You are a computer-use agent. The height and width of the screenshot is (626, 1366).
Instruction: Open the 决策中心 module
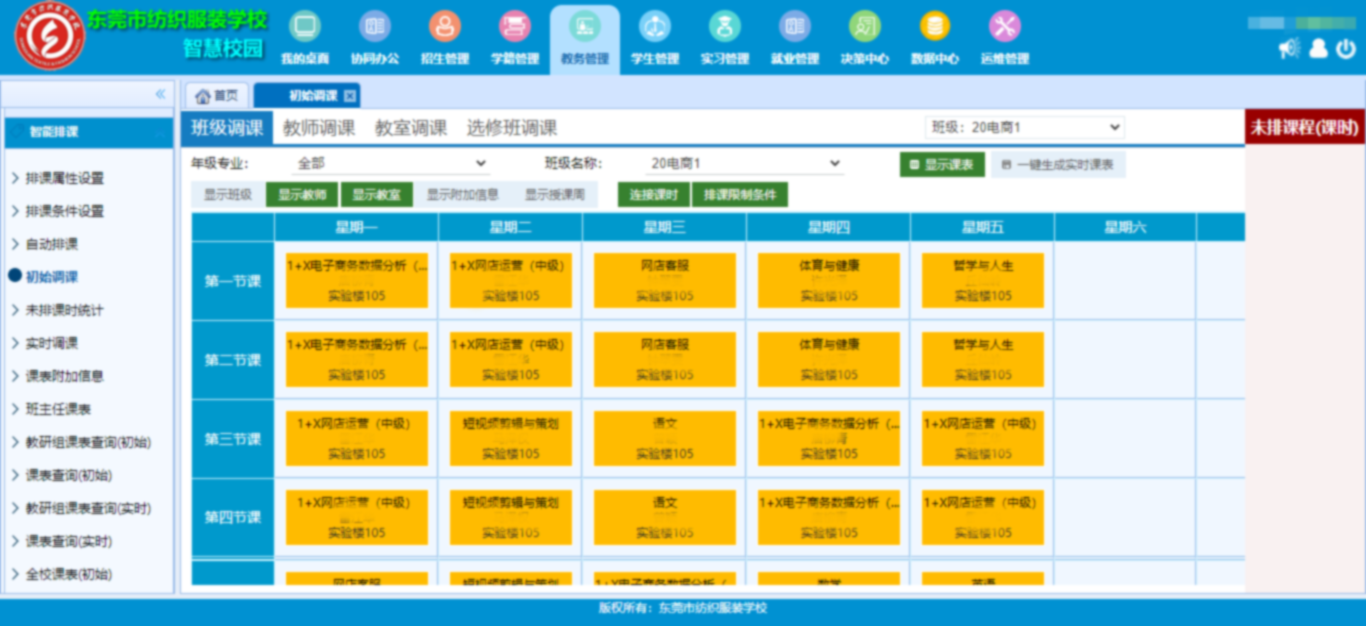[x=864, y=38]
